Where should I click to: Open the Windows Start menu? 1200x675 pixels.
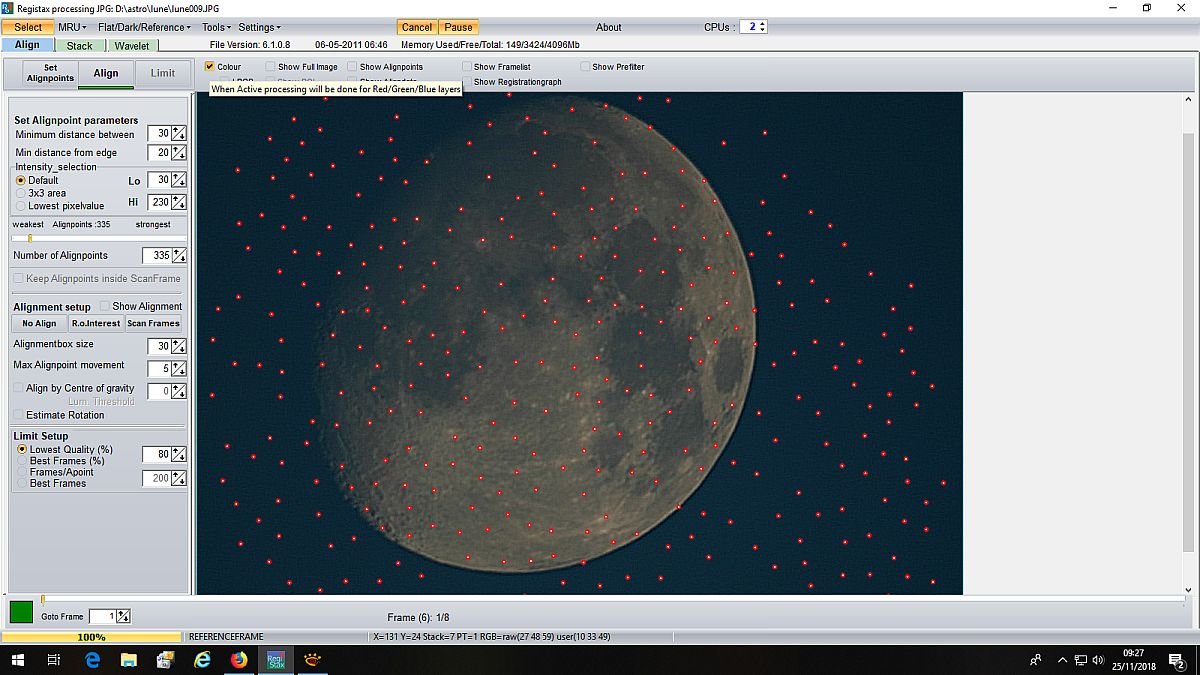click(18, 660)
